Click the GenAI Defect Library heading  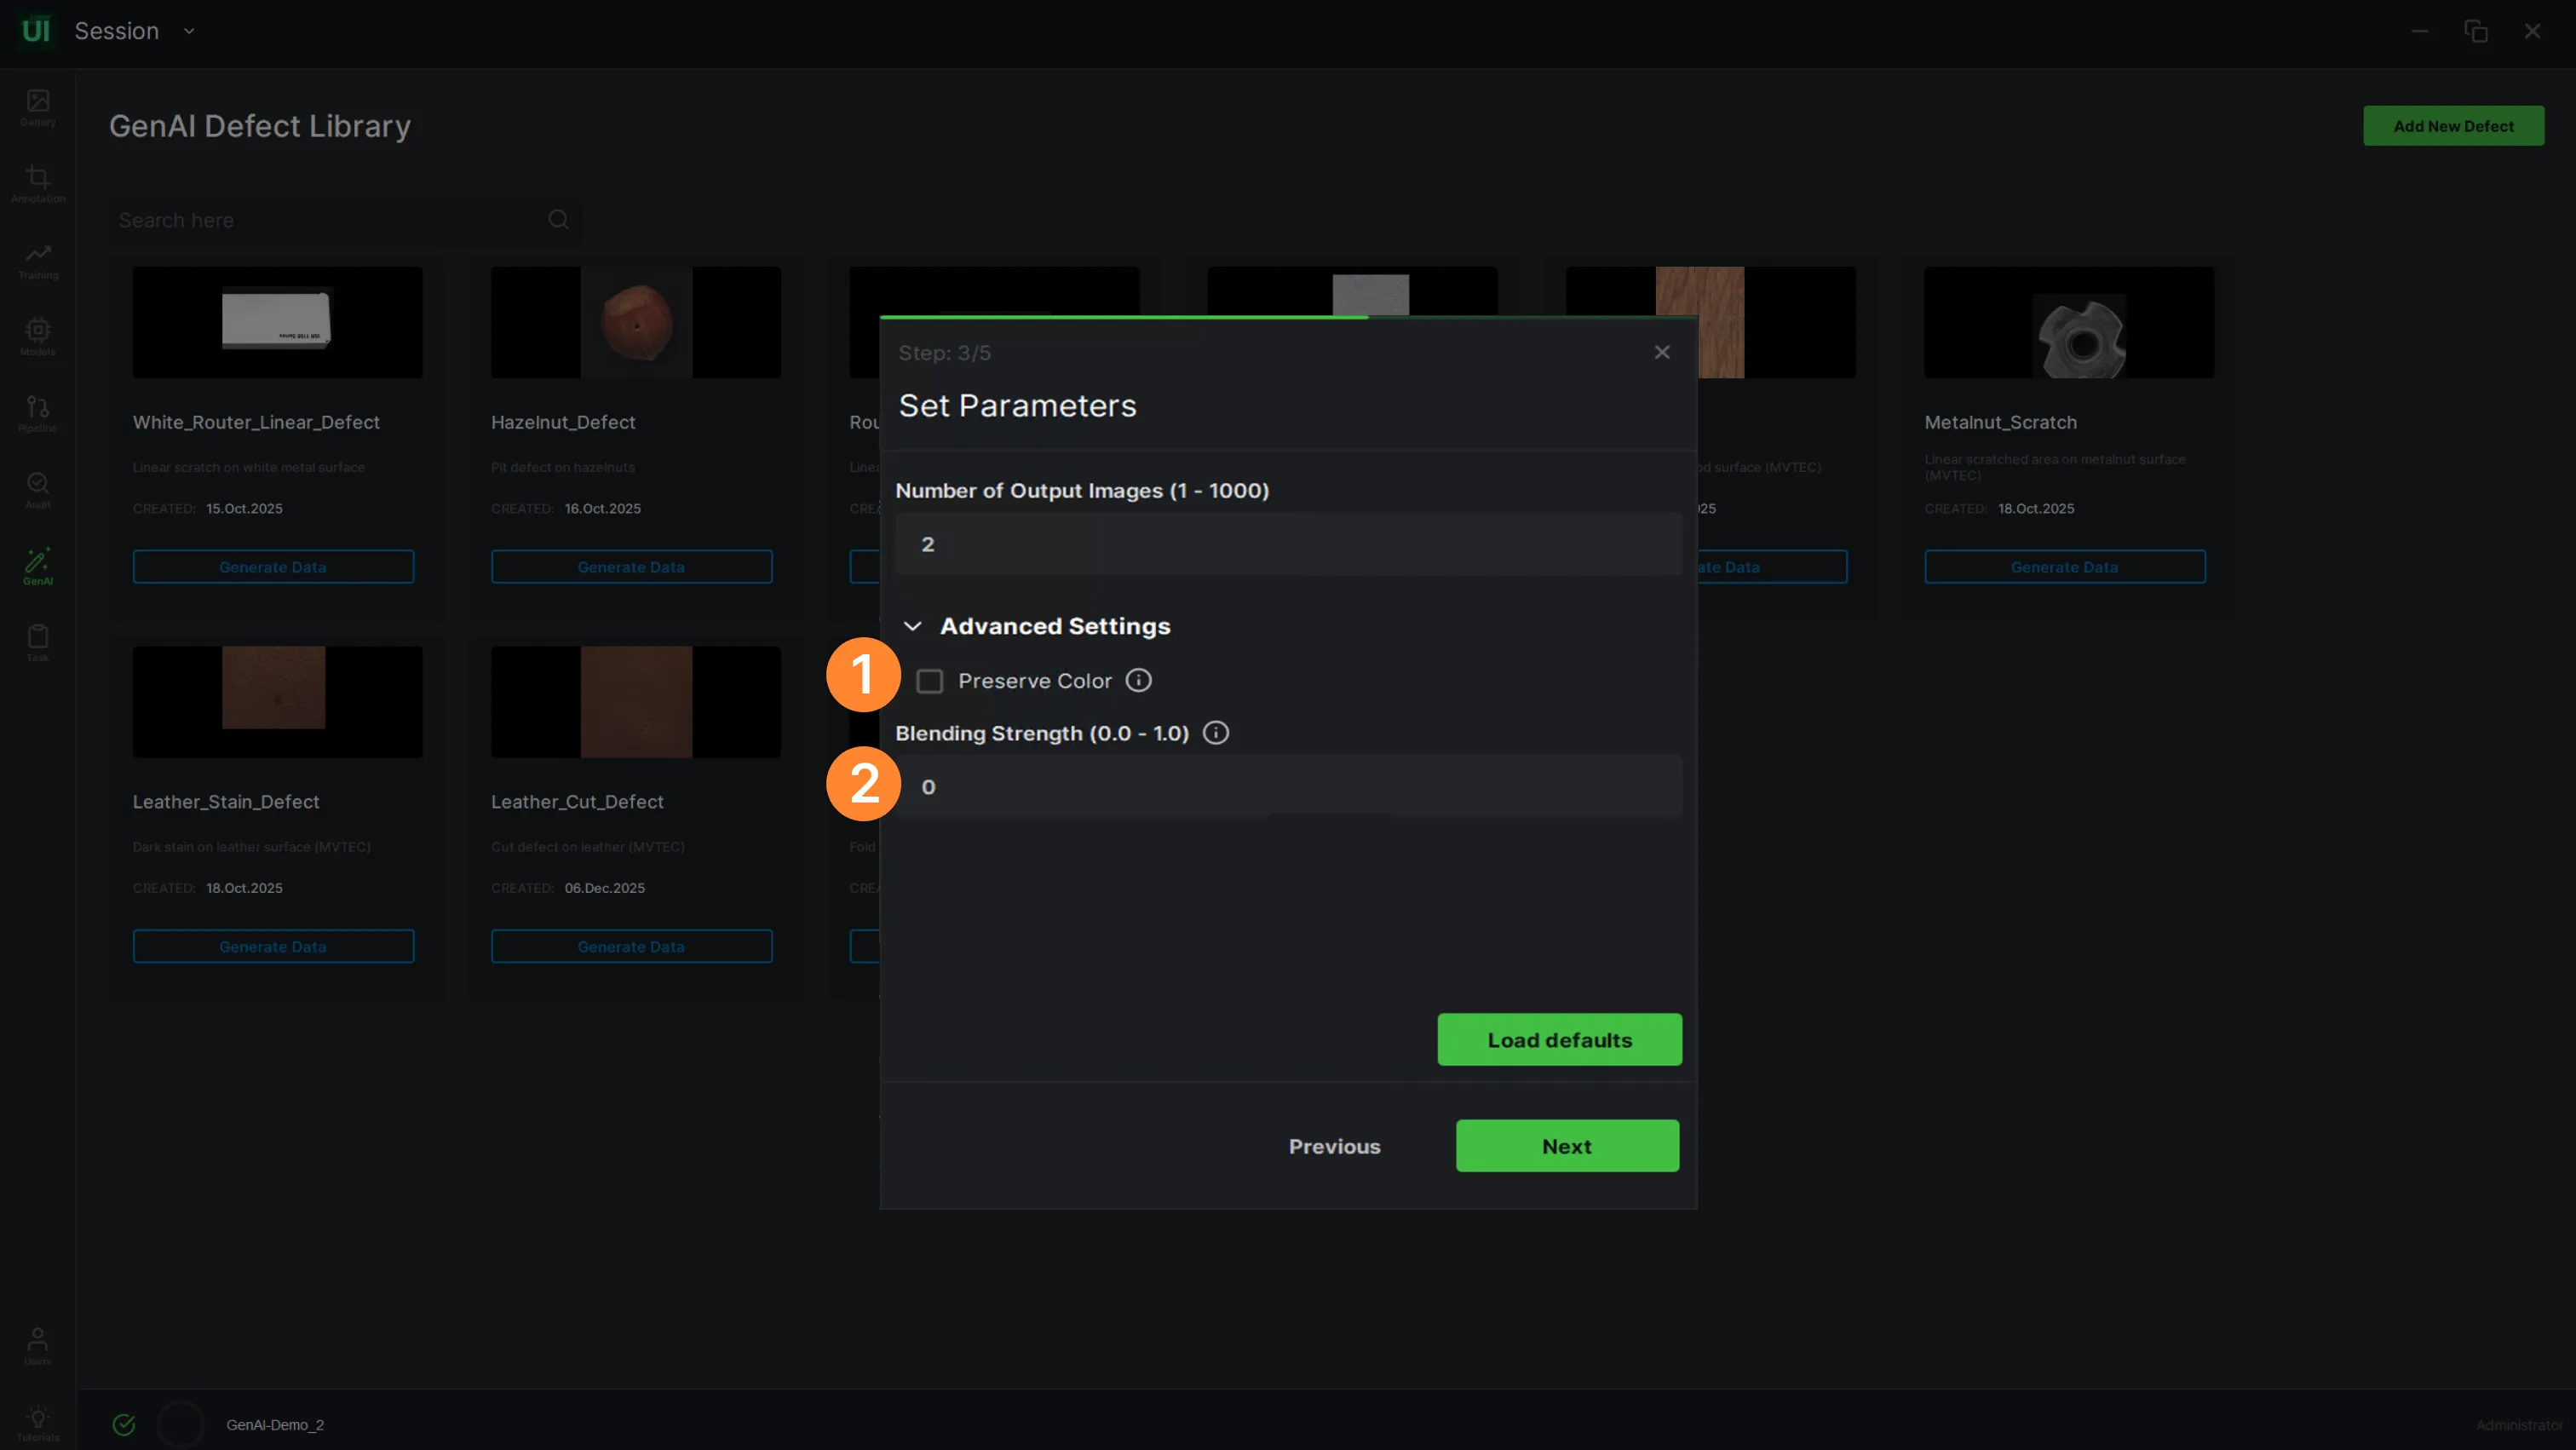[x=260, y=126]
